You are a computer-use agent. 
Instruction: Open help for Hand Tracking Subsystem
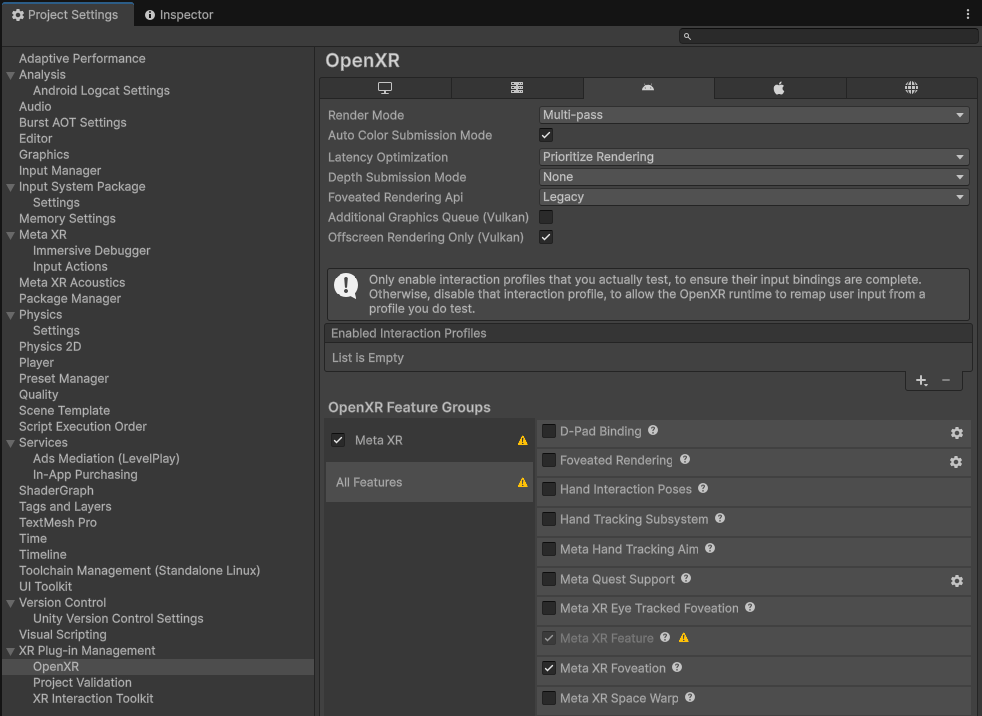720,518
